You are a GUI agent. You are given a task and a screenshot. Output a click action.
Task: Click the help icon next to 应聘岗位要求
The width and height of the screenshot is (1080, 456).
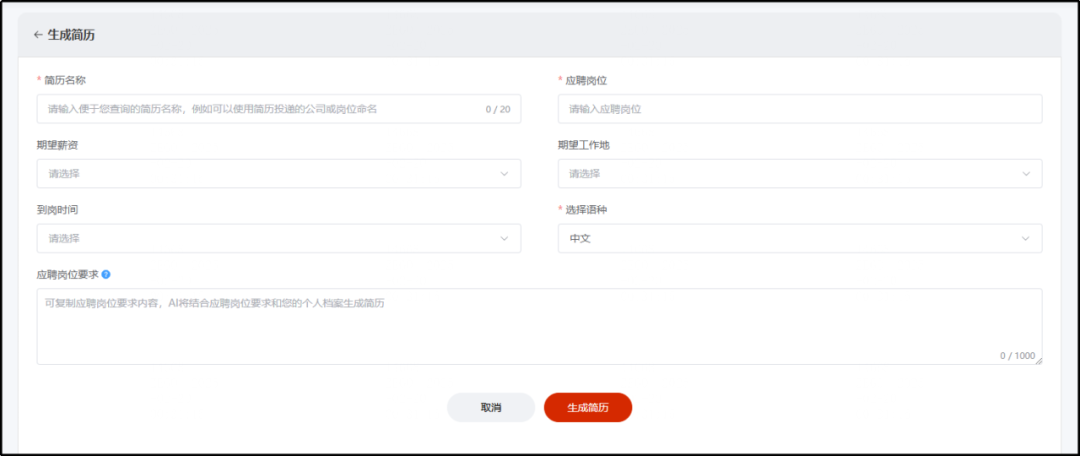tap(106, 274)
